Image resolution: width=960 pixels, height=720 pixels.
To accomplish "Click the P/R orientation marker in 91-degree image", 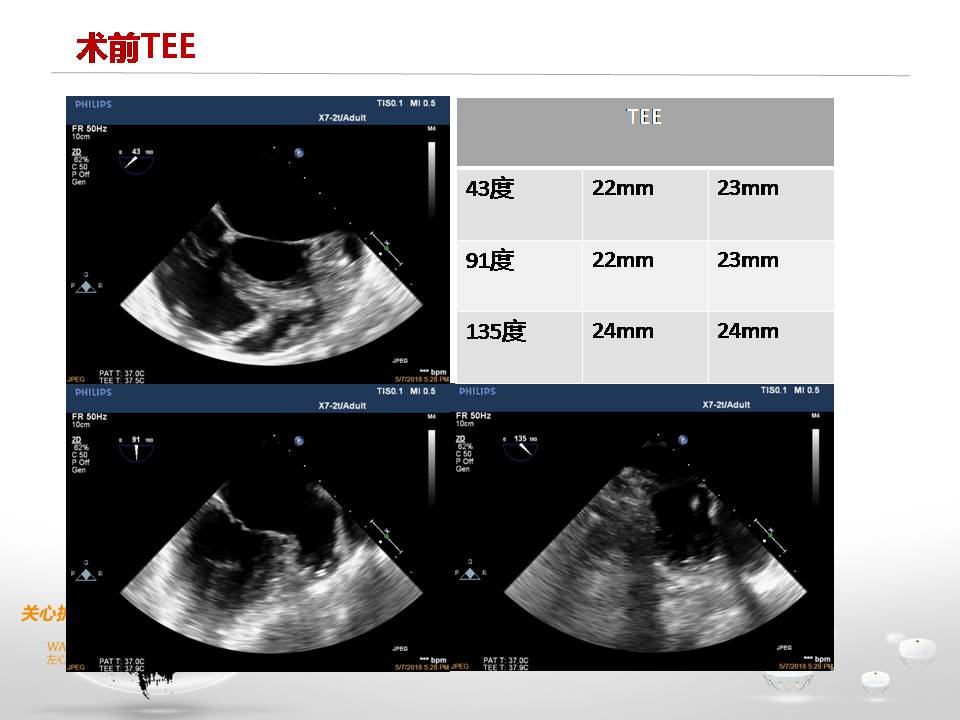I will click(x=86, y=572).
